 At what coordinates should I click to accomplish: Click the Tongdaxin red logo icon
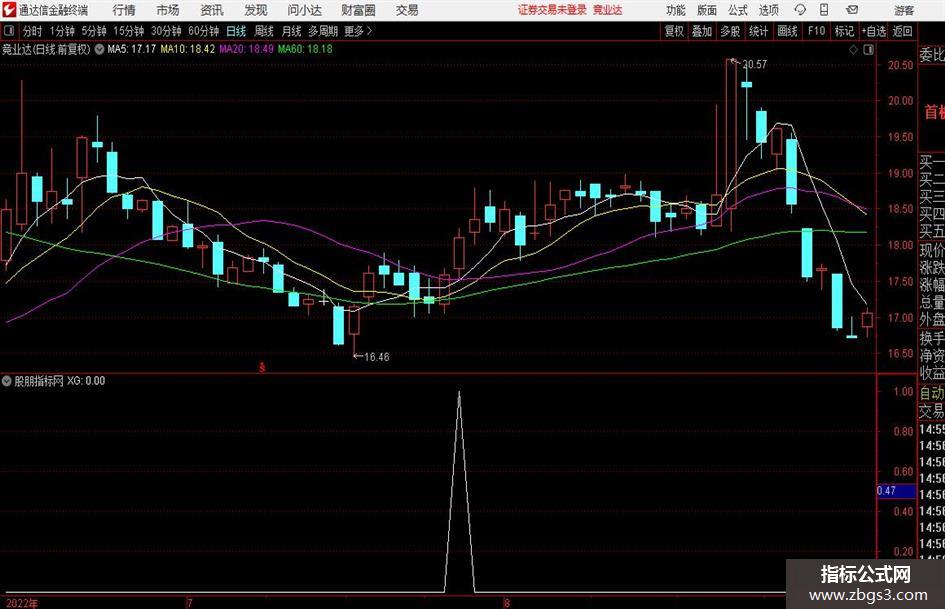pyautogui.click(x=8, y=10)
